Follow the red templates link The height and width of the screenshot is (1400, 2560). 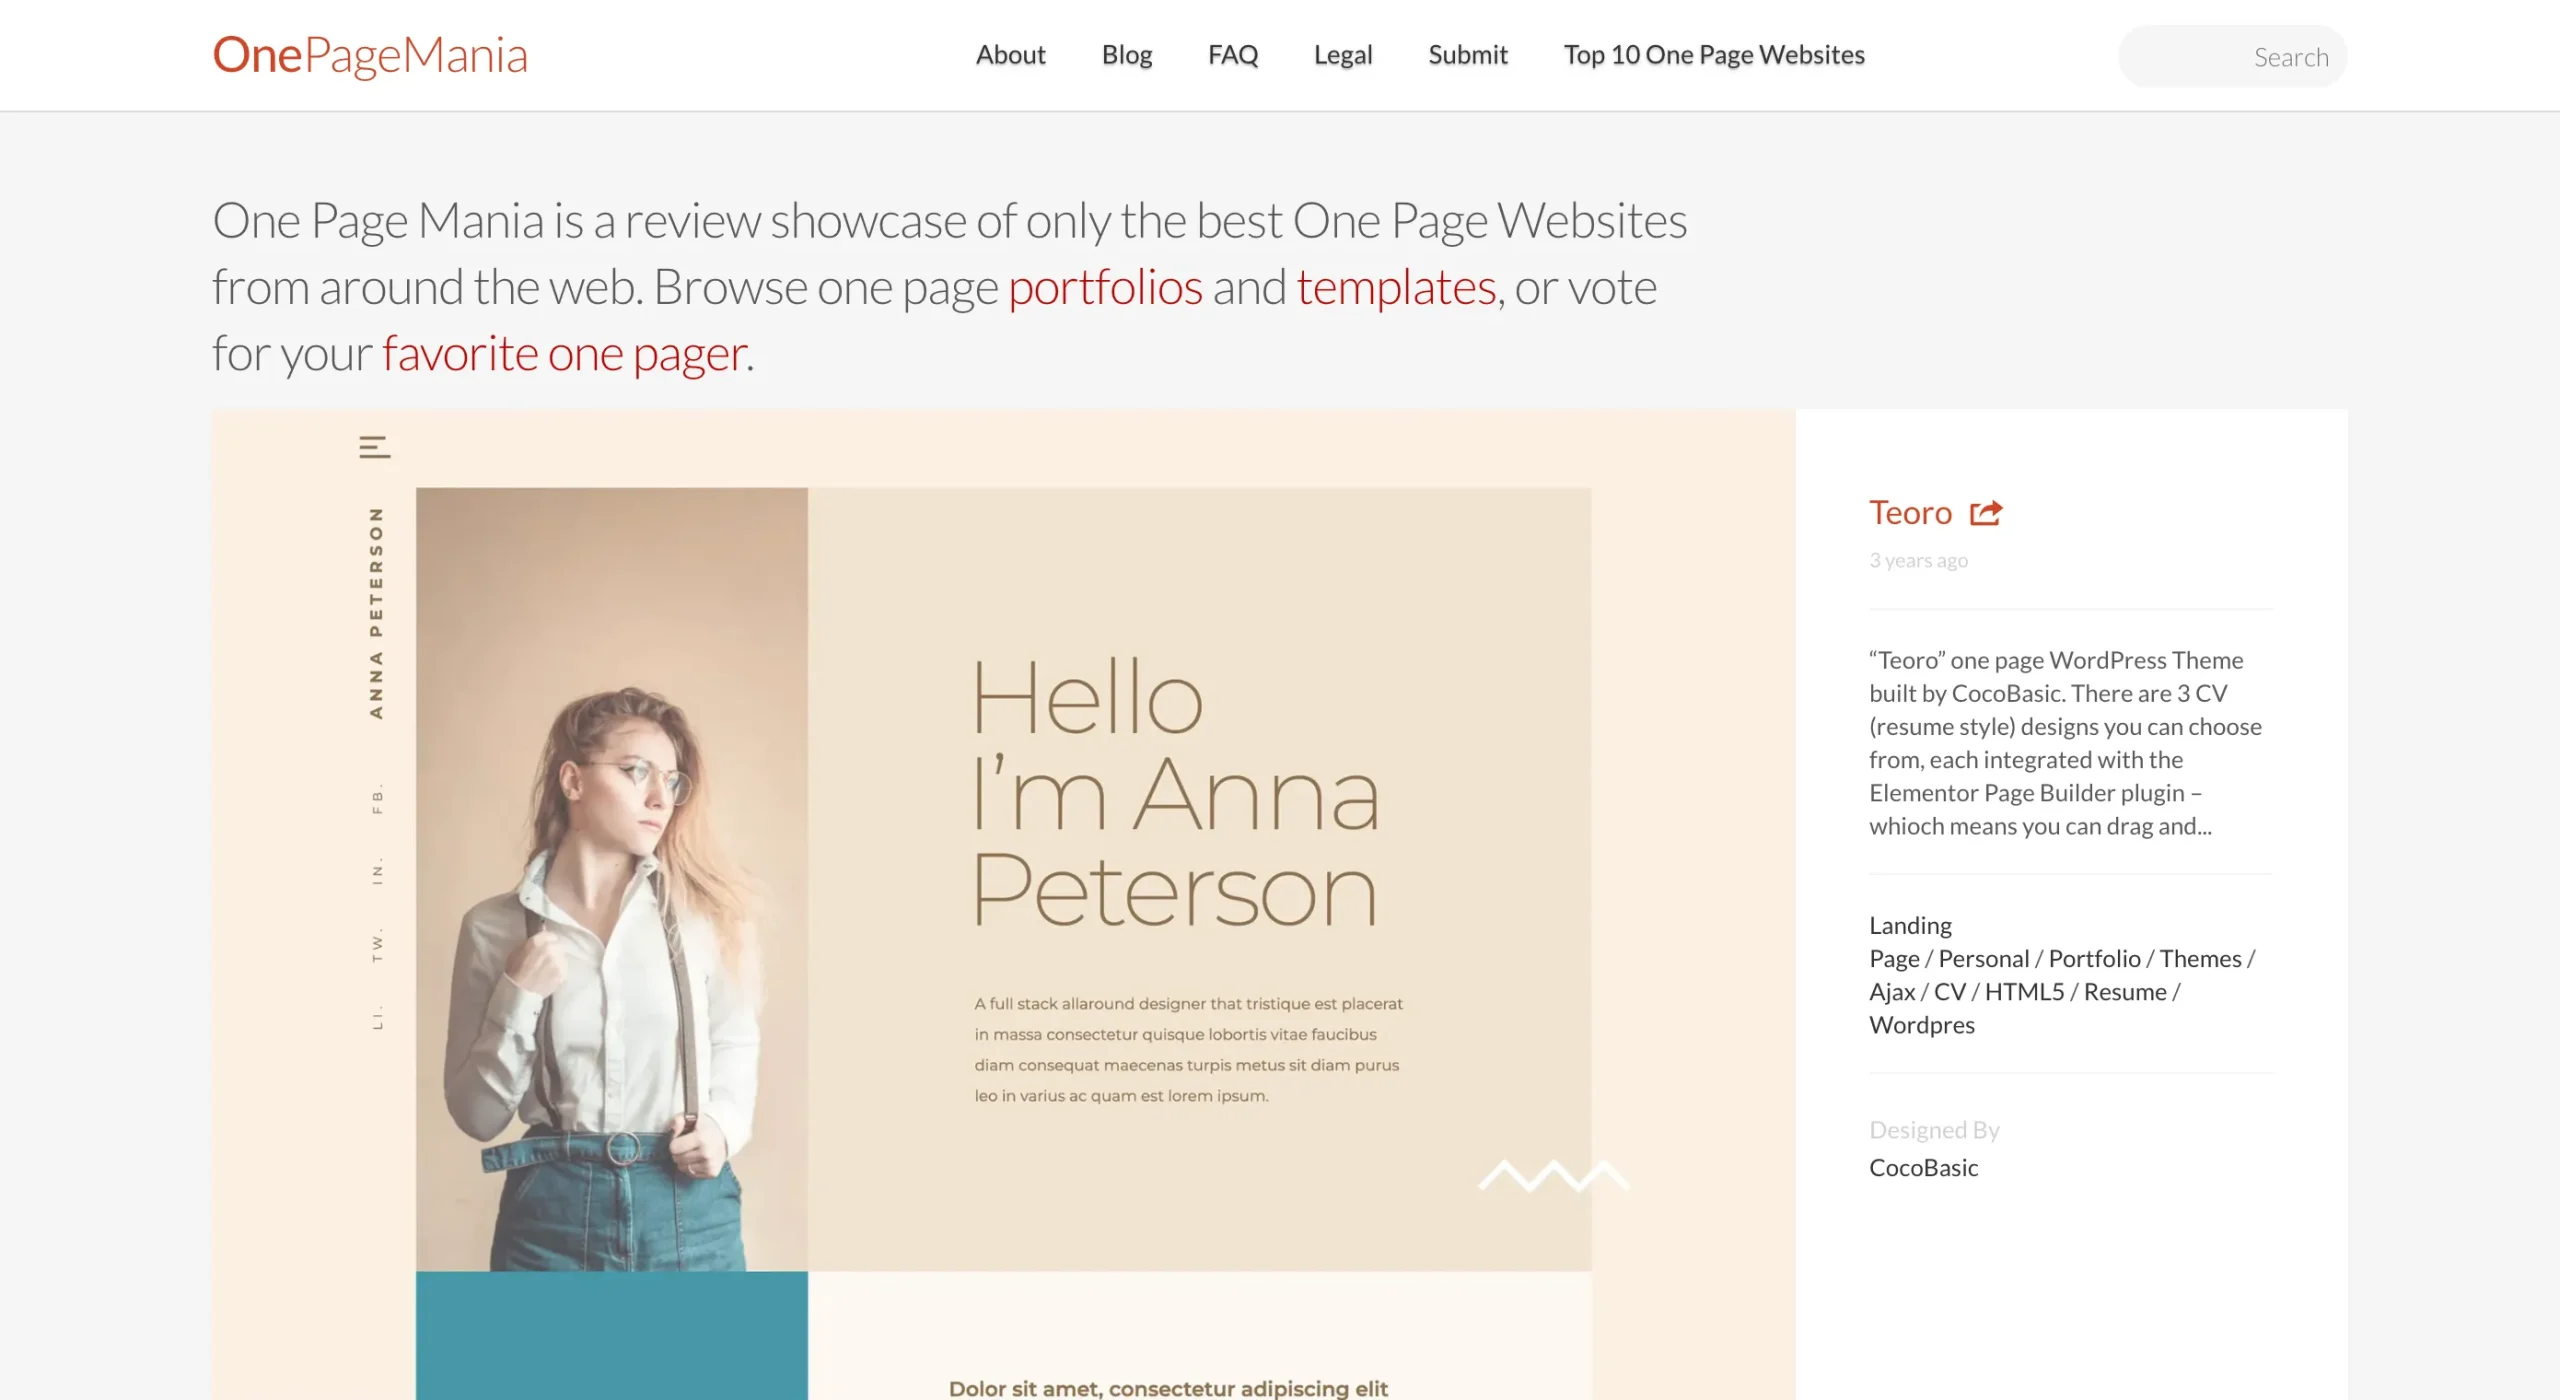(1396, 288)
